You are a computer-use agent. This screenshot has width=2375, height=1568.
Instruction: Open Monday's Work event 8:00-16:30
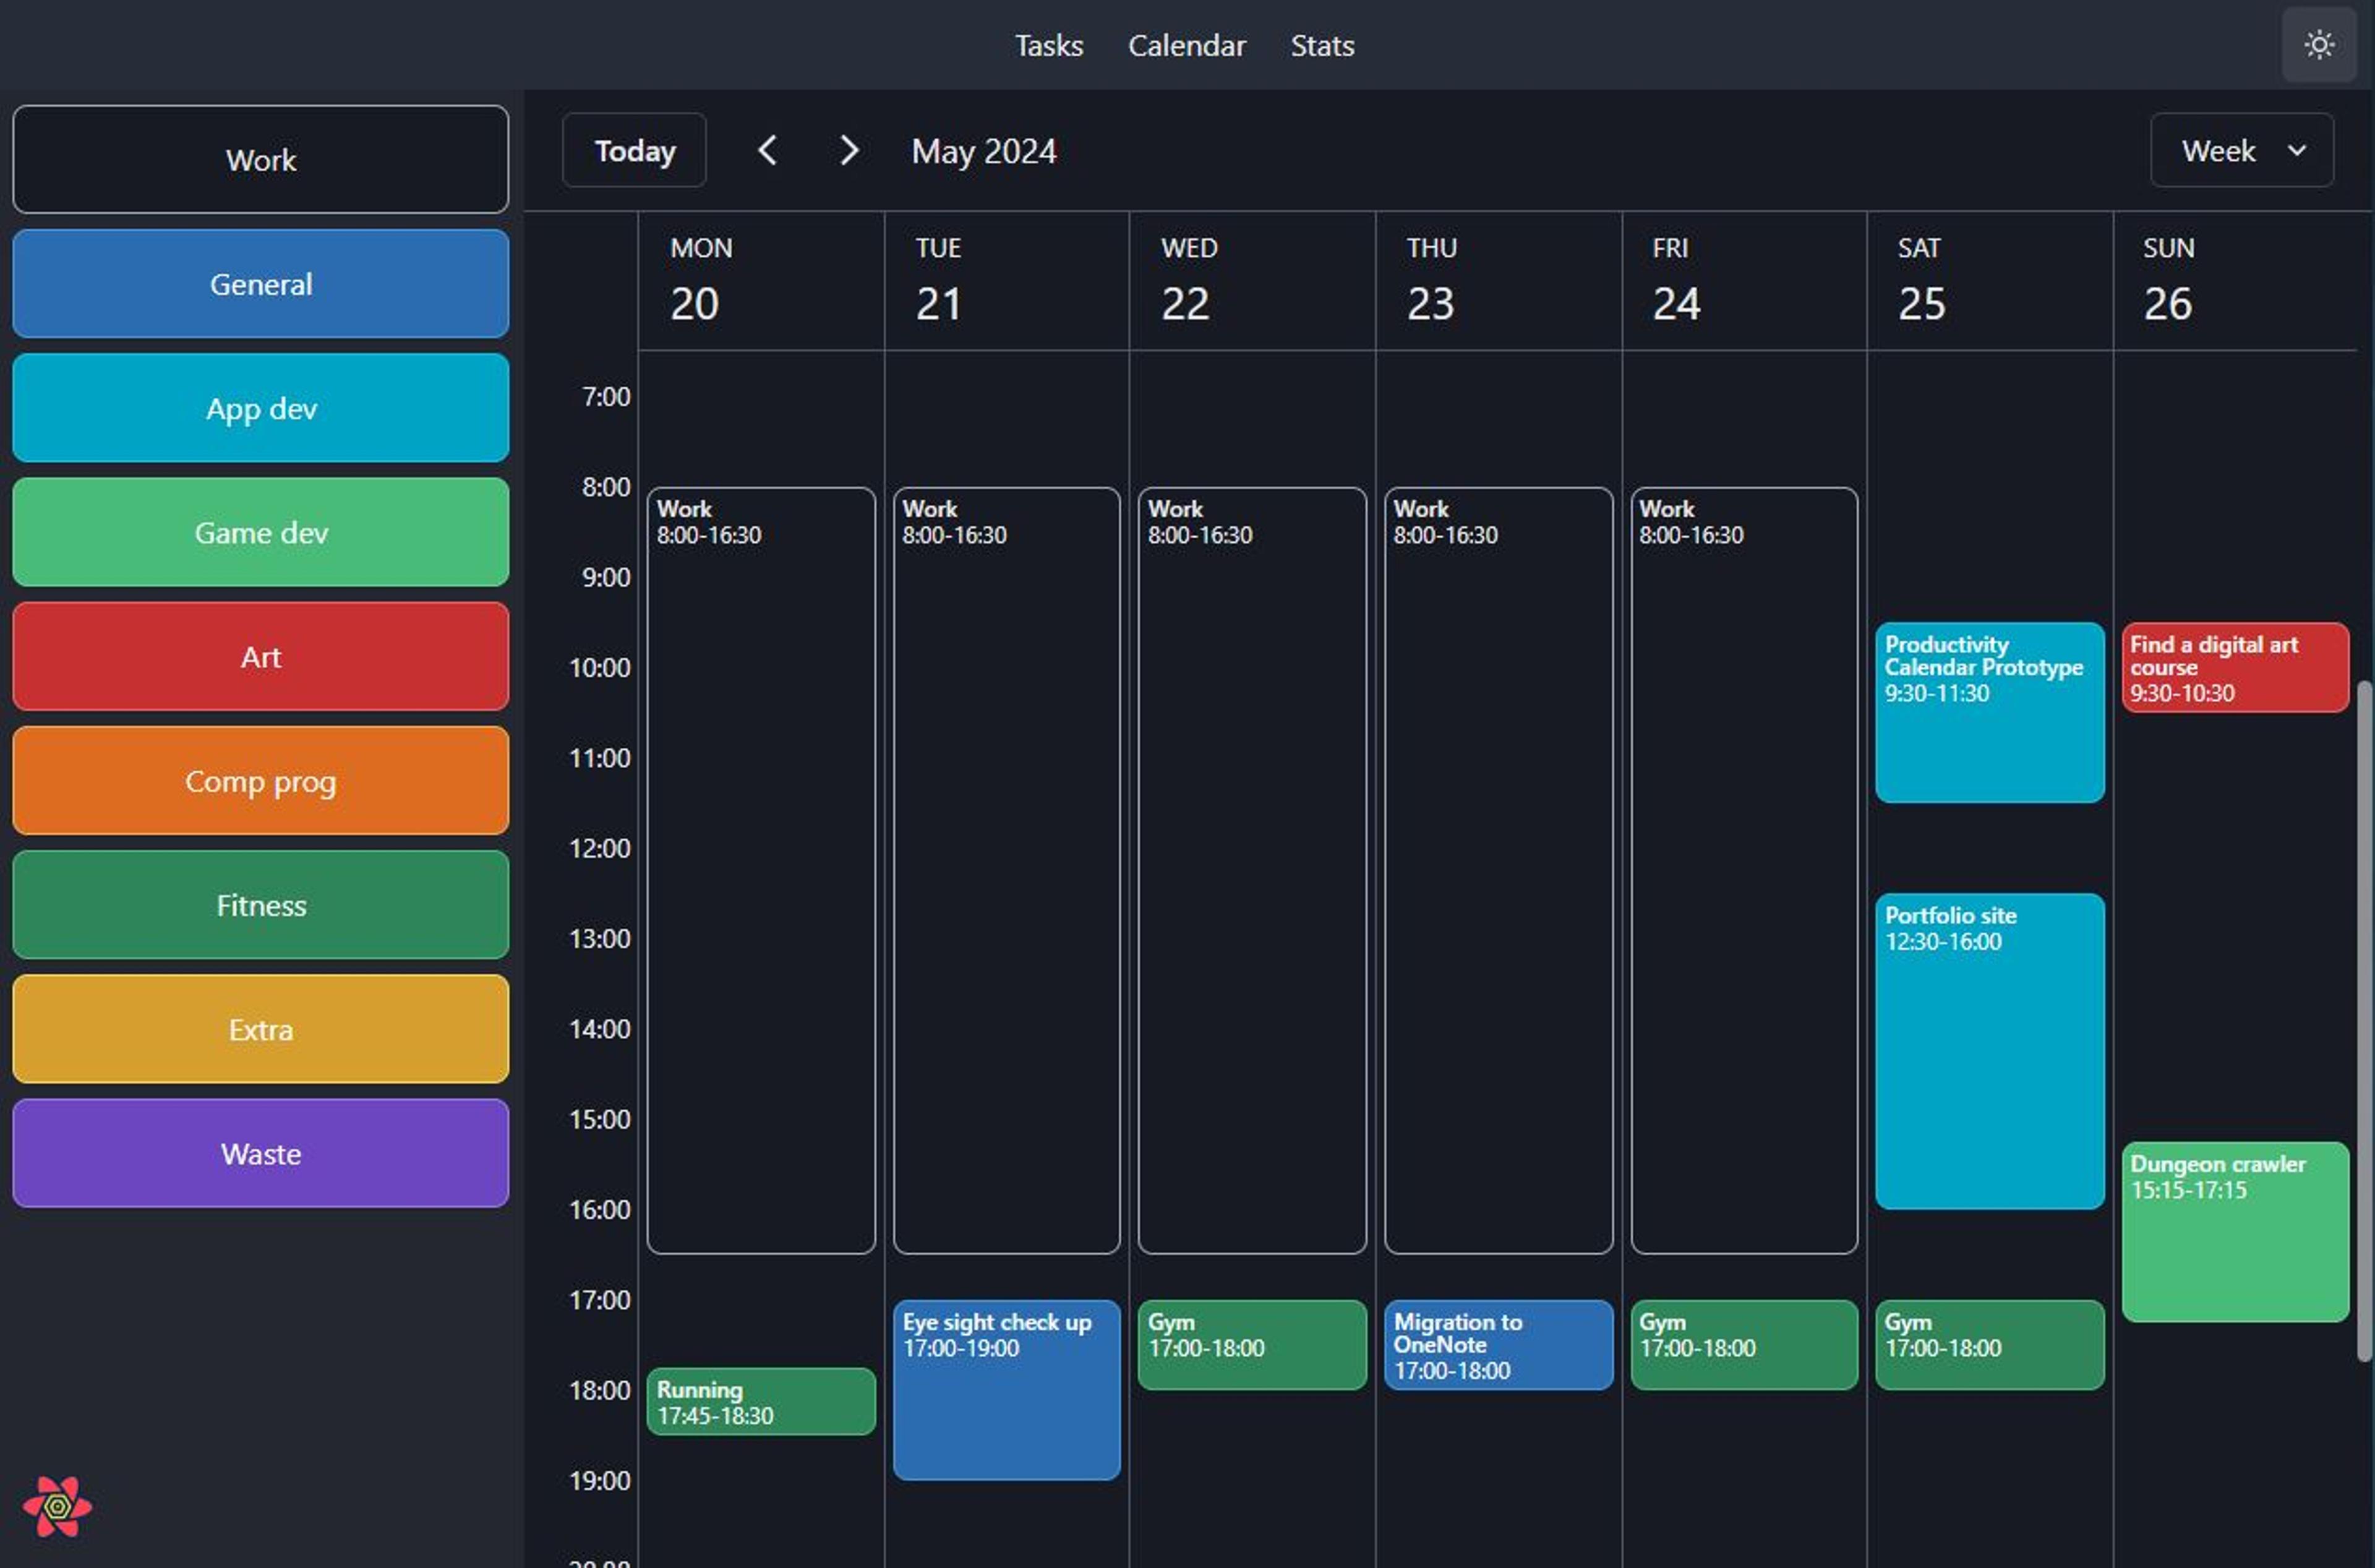coord(761,870)
